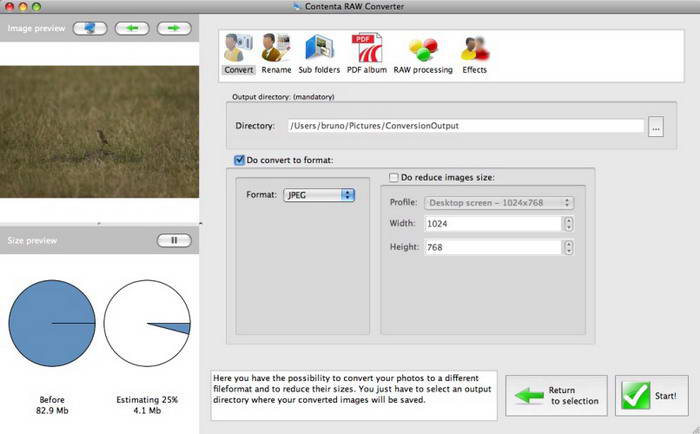The width and height of the screenshot is (700, 434).
Task: Open the Sub folders section
Action: tap(319, 54)
